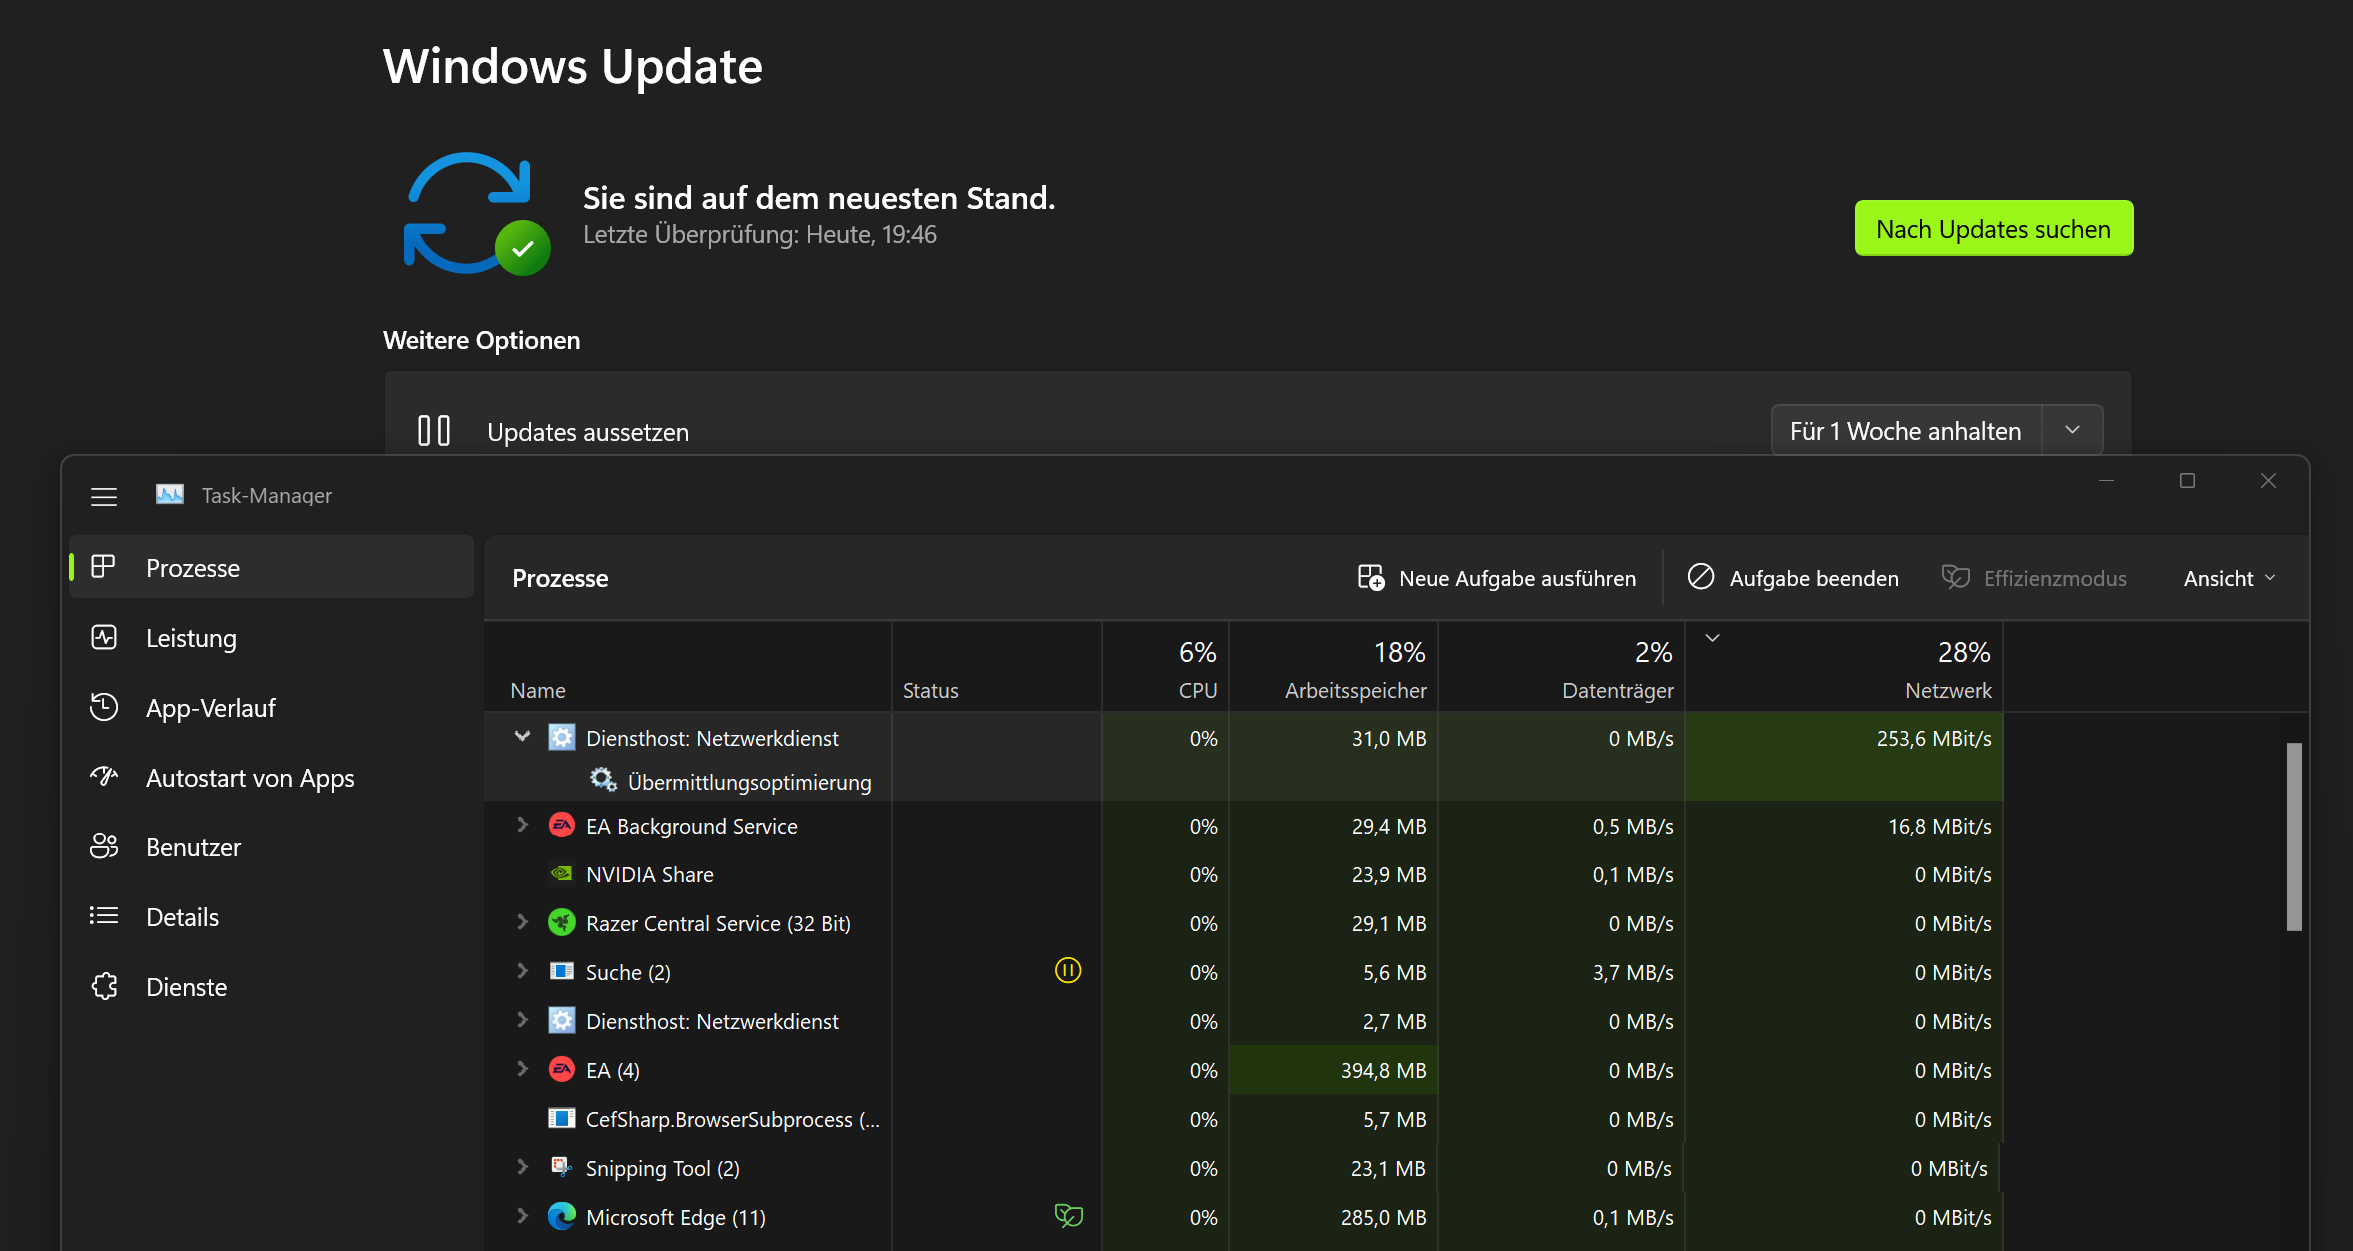This screenshot has height=1251, width=2353.
Task: Click the Autostart von Apps gauge icon
Action: point(104,777)
